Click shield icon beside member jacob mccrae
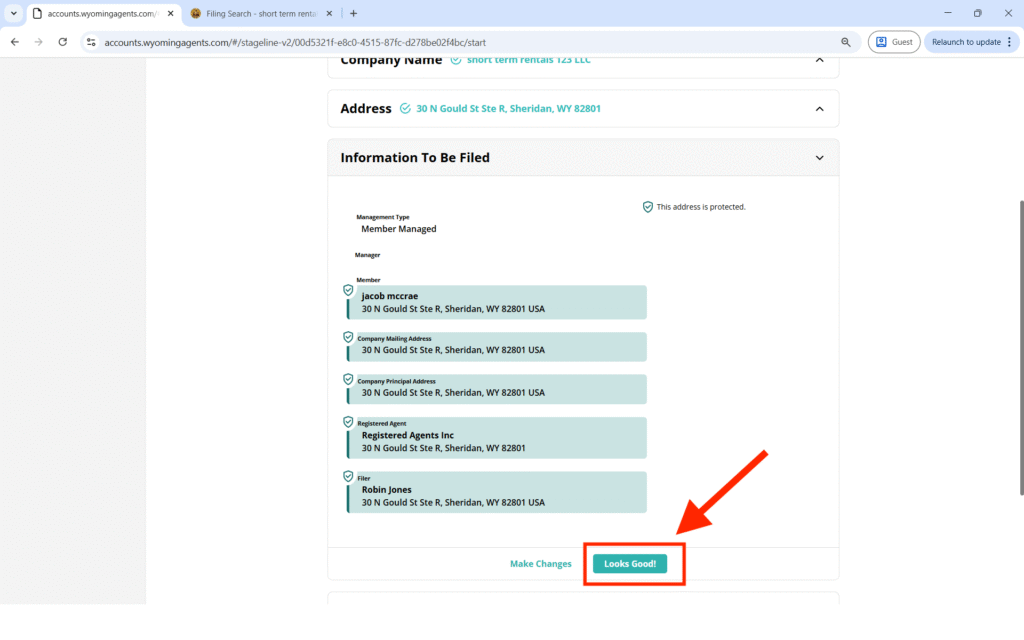1024x640 pixels. click(348, 290)
